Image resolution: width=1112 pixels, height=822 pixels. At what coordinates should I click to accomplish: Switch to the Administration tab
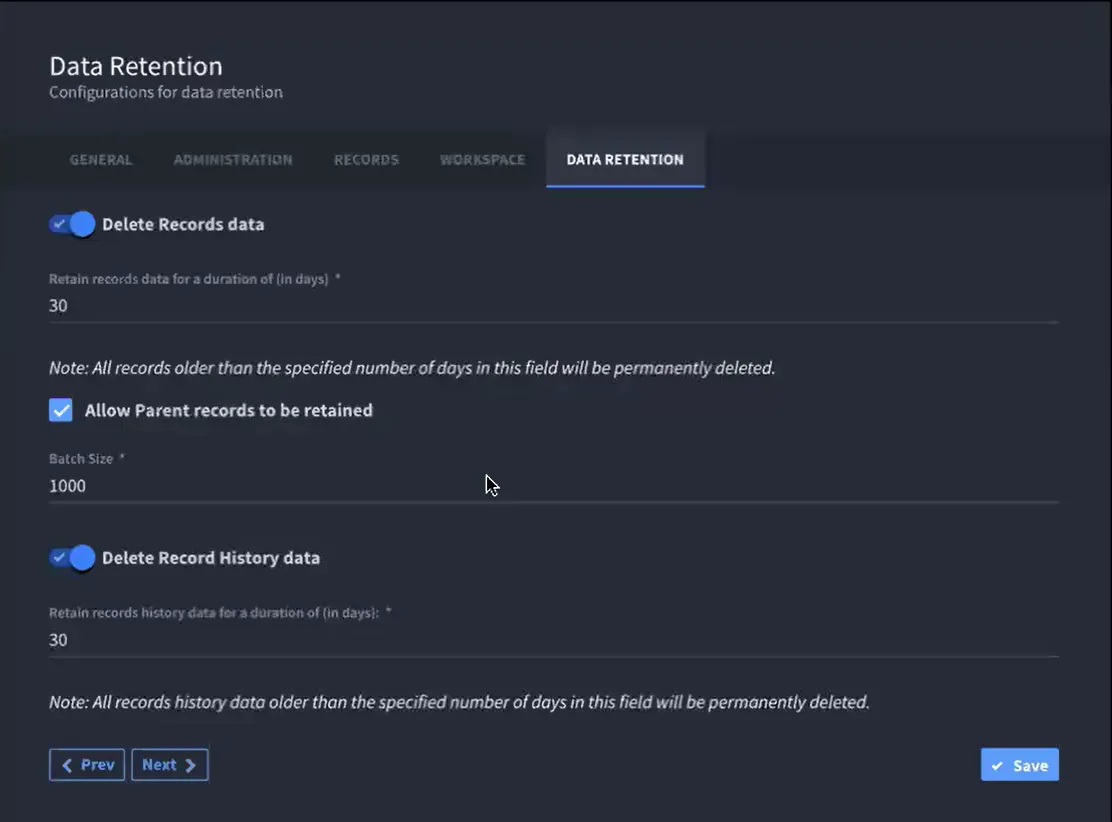[233, 160]
